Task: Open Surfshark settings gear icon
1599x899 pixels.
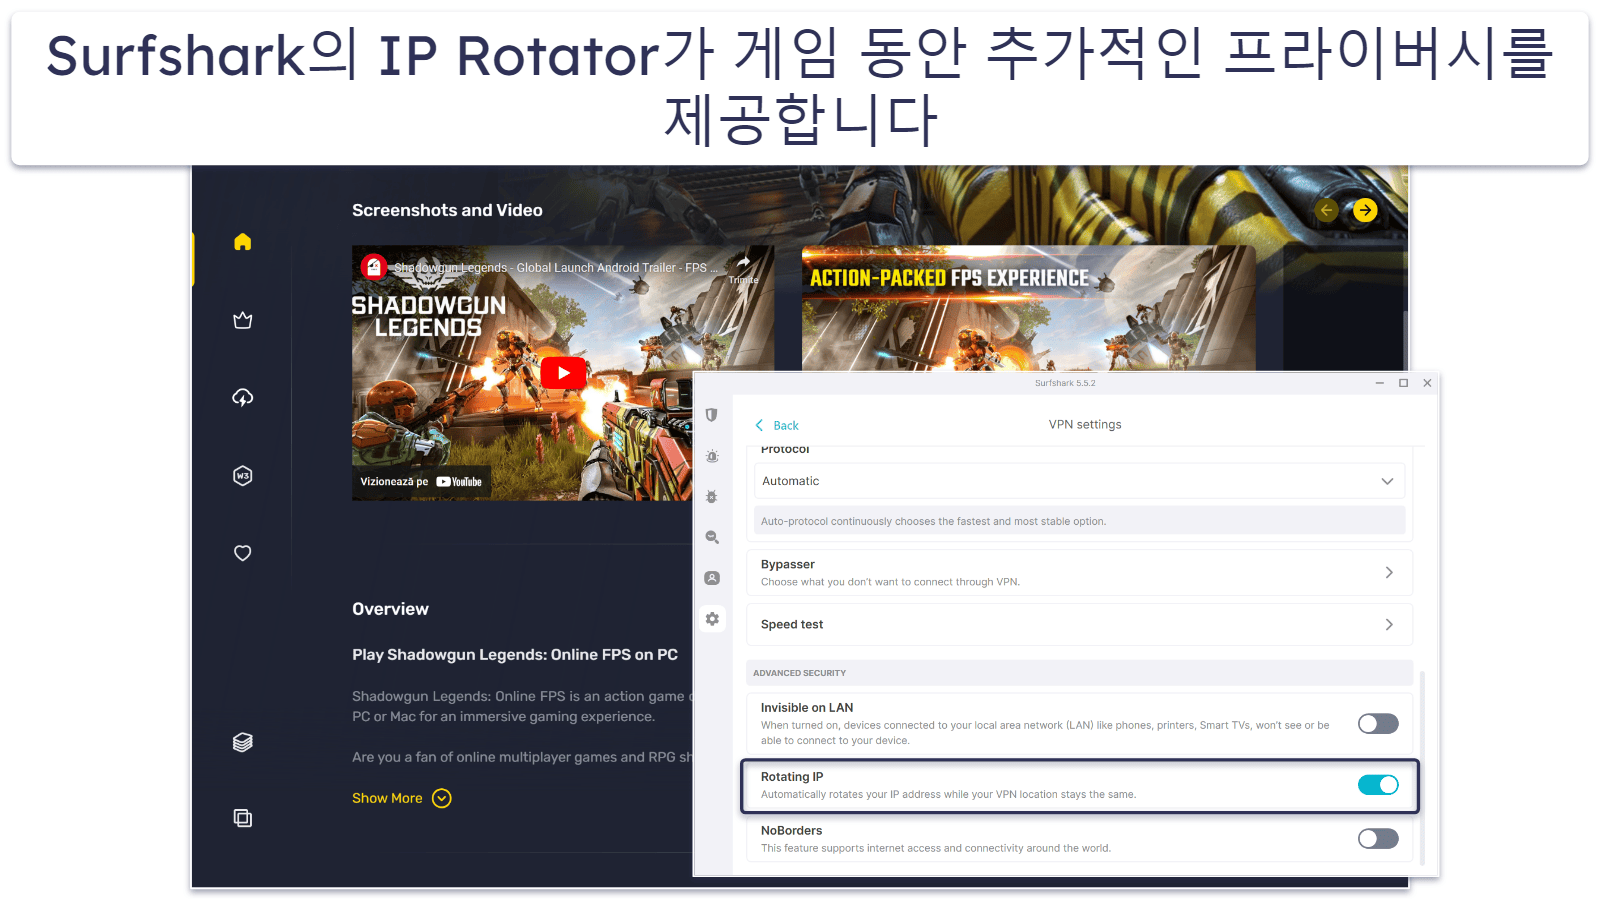Action: [712, 619]
